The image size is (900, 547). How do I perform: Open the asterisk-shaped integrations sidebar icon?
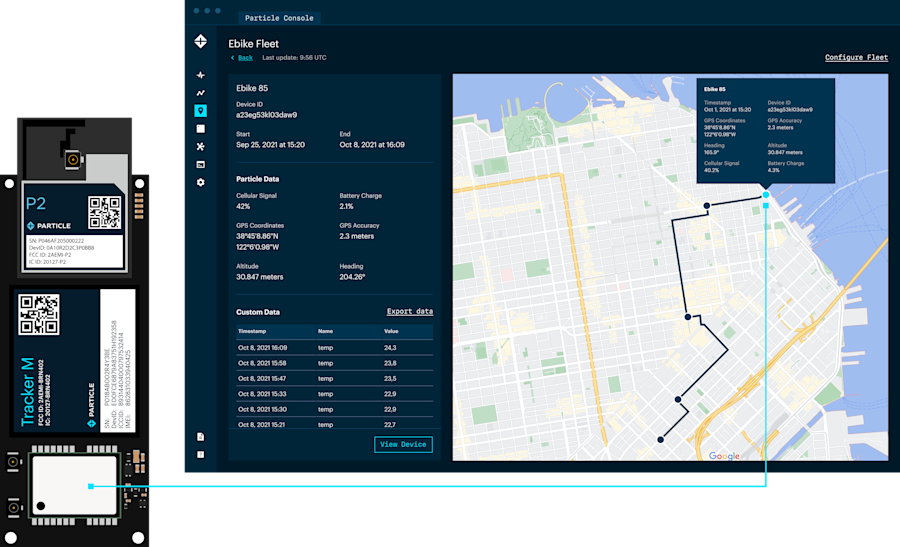point(200,146)
